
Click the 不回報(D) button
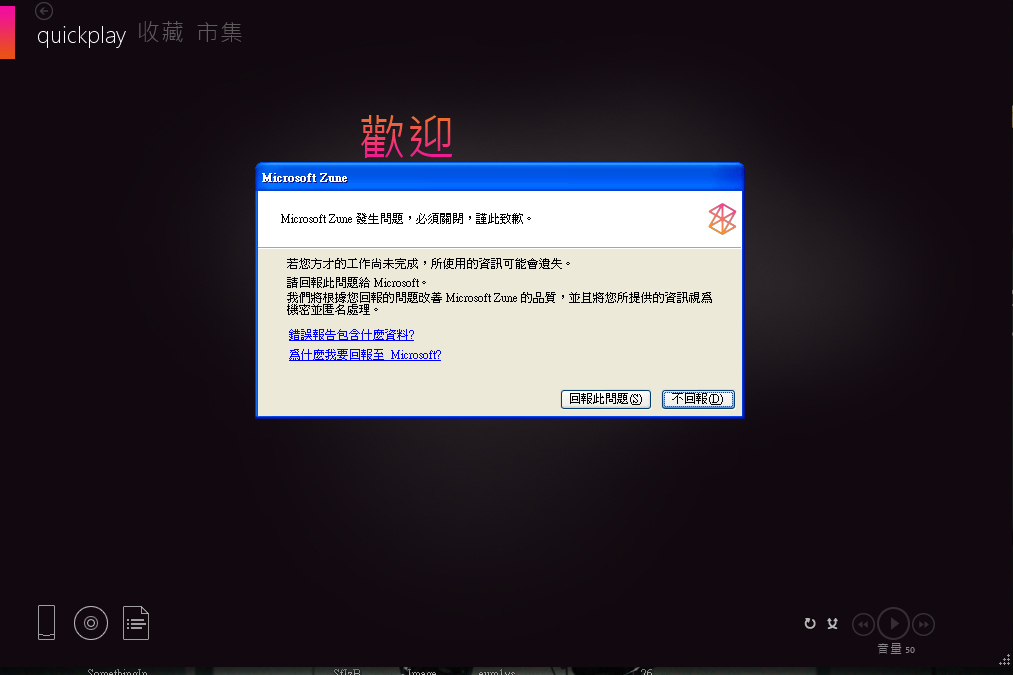[x=698, y=399]
